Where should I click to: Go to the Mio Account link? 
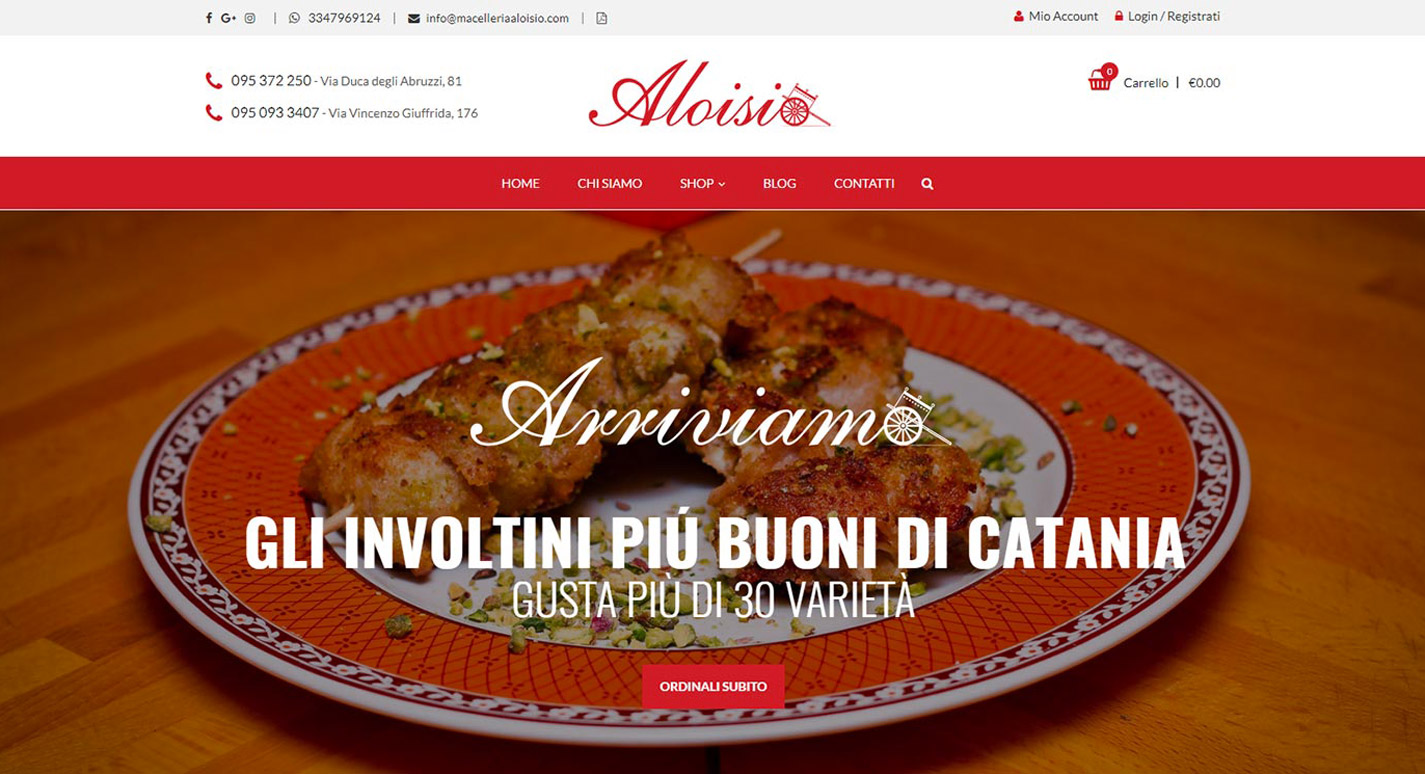[1056, 17]
